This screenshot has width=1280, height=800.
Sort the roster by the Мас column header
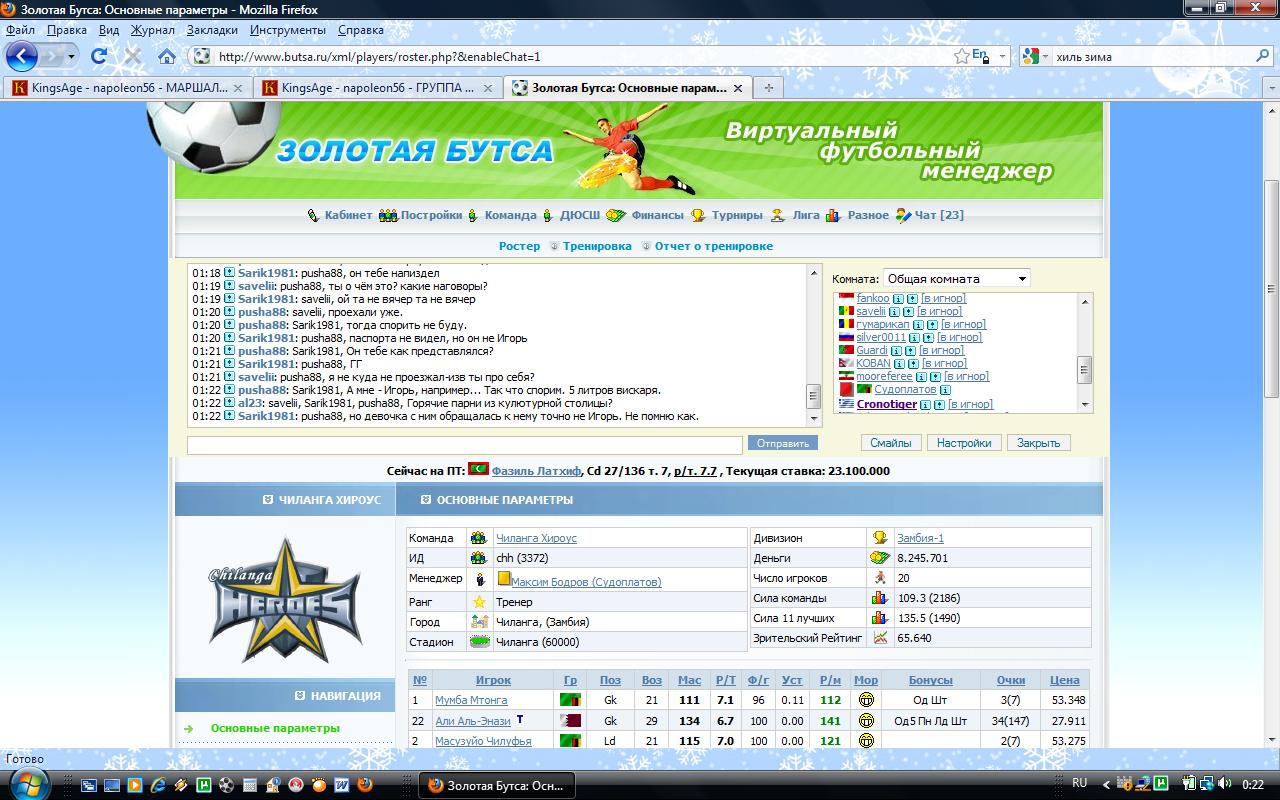click(689, 680)
